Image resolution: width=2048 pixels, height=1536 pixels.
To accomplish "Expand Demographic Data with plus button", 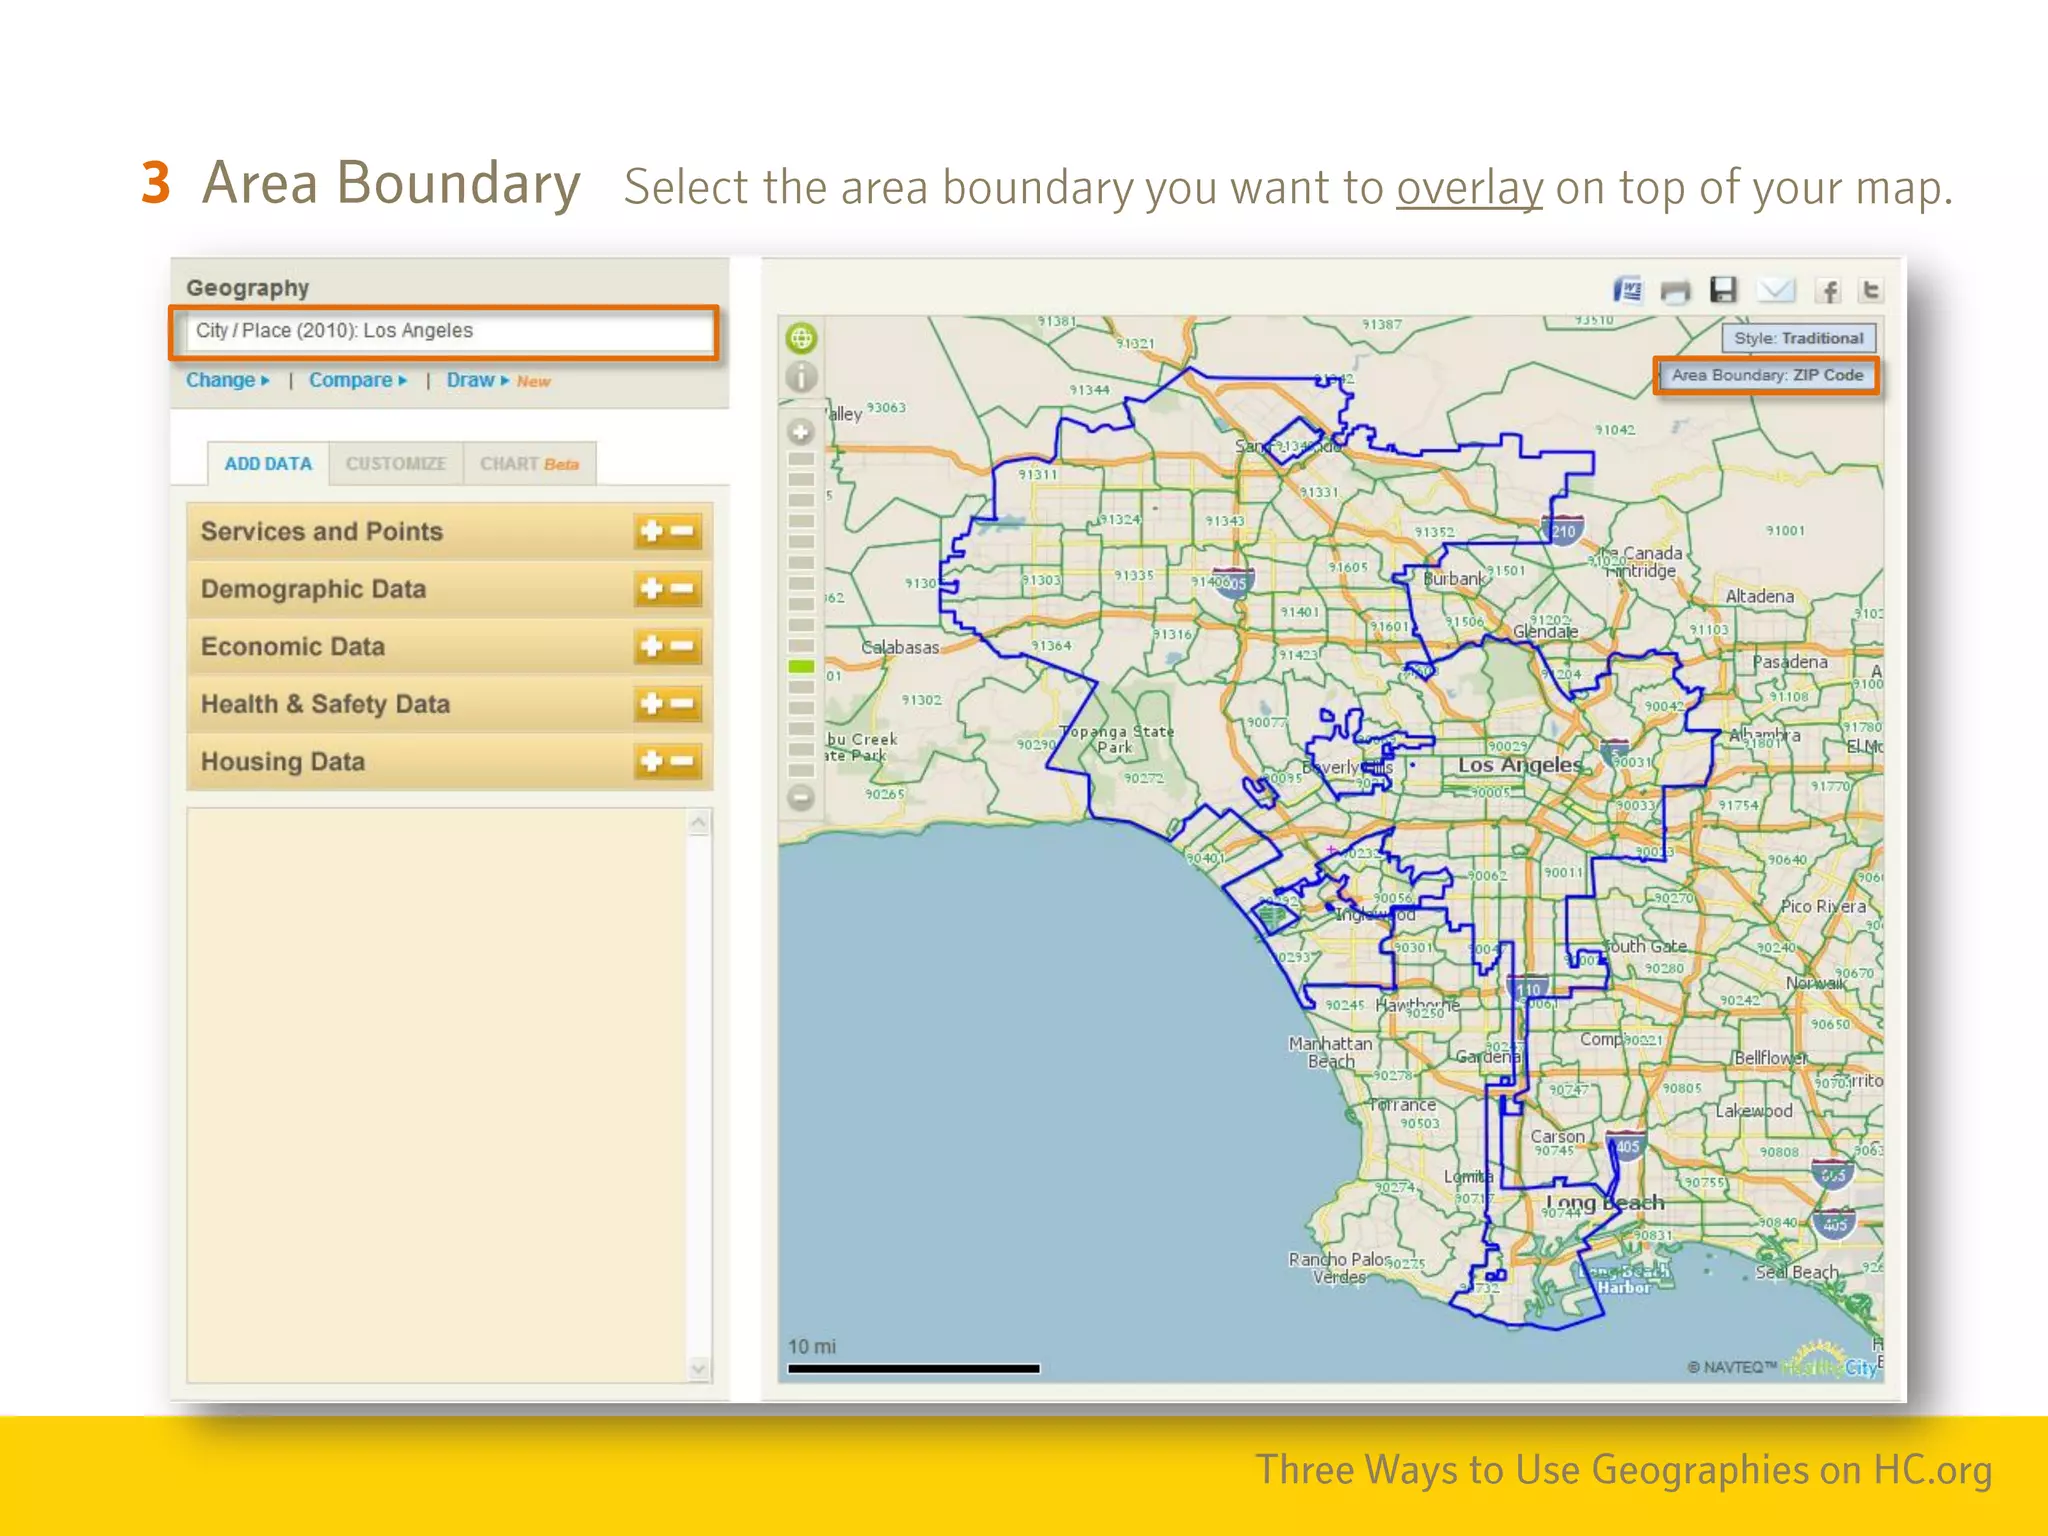I will (651, 589).
